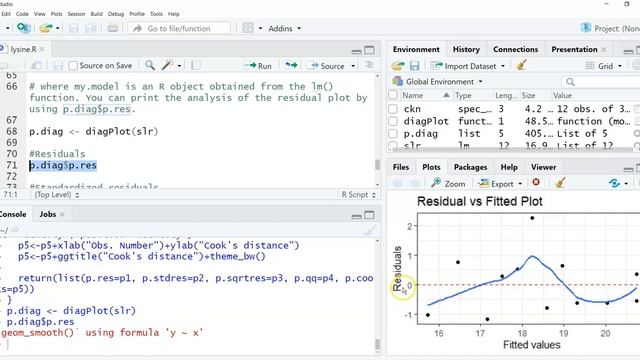This screenshot has width=640, height=360.
Task: Click the Workspace Panes grid icon
Action: [x=248, y=28]
